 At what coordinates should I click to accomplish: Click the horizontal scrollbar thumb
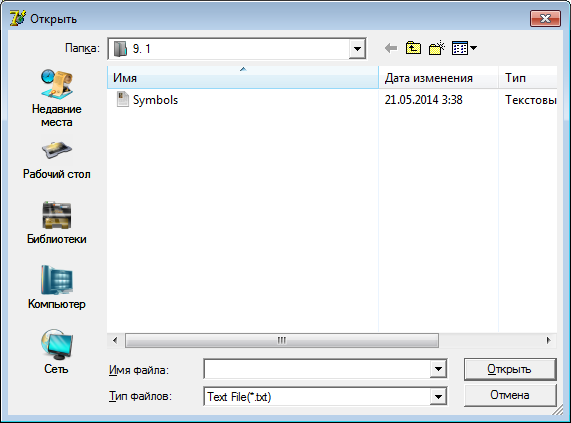[x=282, y=341]
